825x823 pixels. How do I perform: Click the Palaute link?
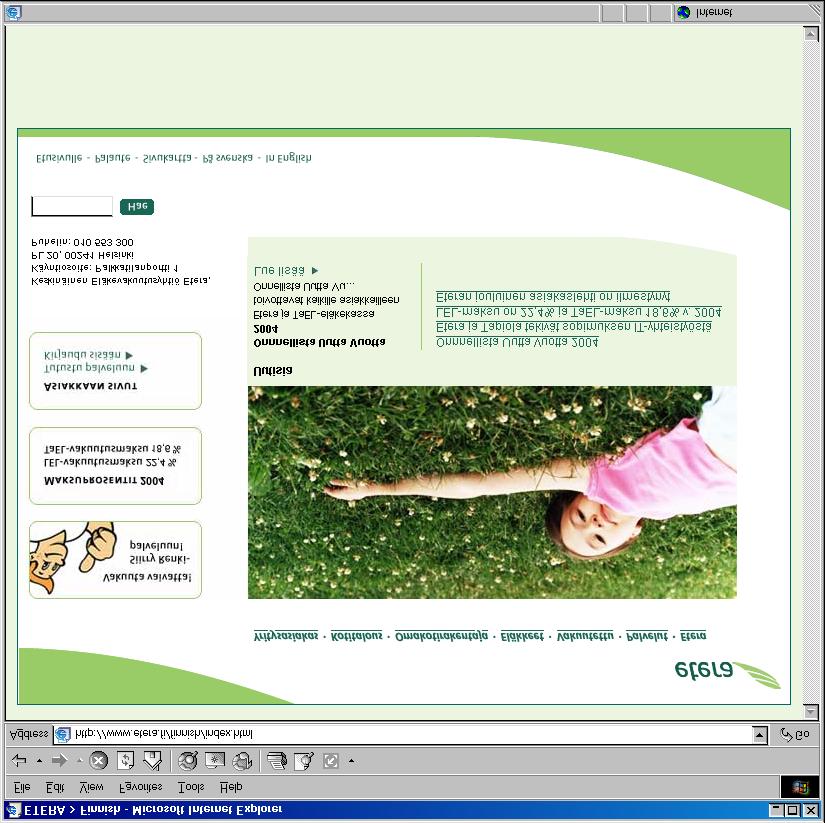pyautogui.click(x=112, y=158)
